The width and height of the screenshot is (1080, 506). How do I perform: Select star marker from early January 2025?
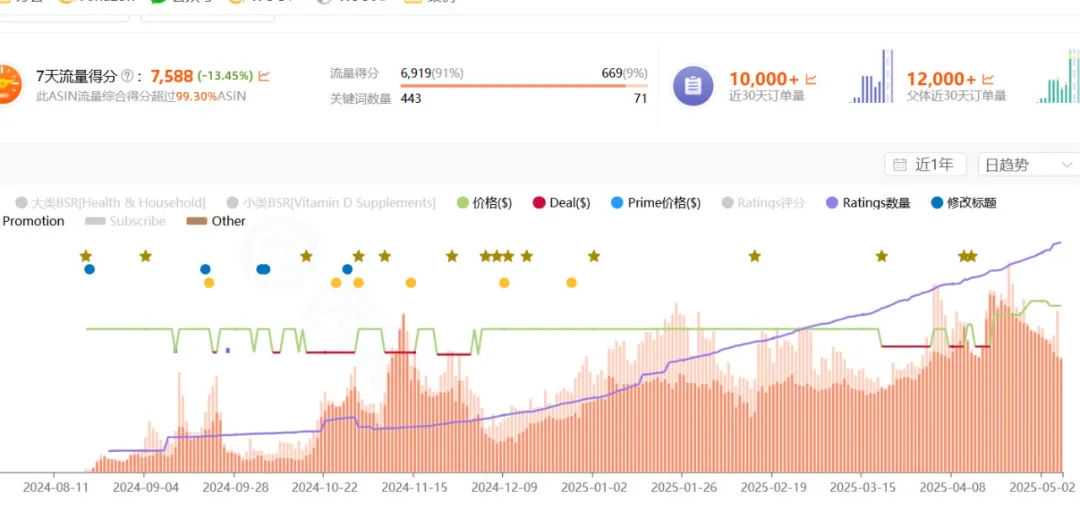[594, 256]
